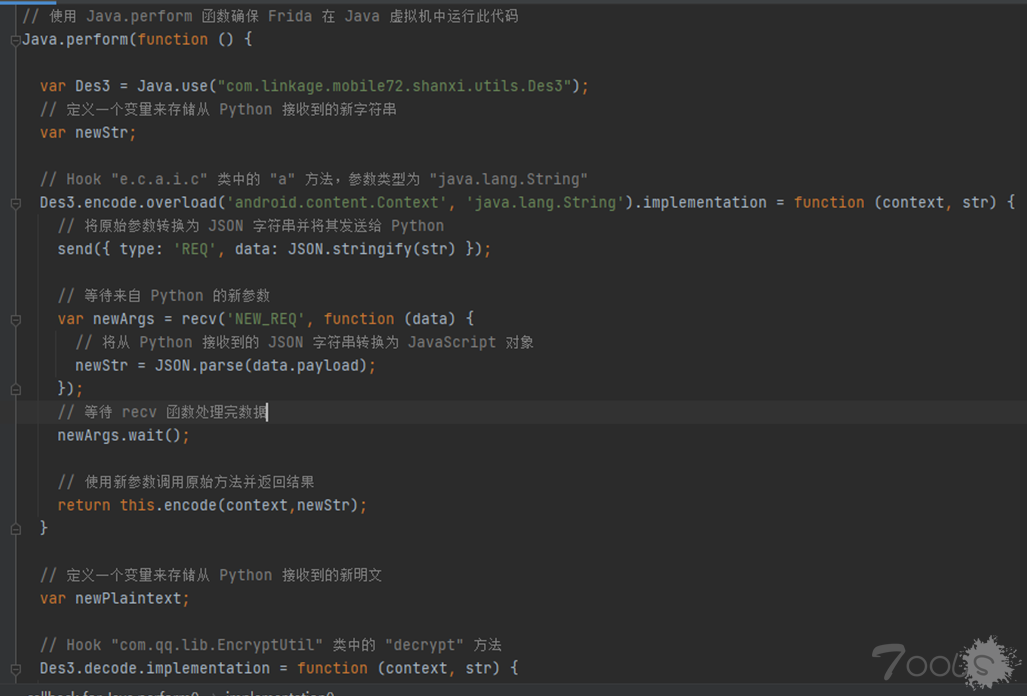The height and width of the screenshot is (696, 1027).
Task: Collapse the Des3.decode.implementation function block
Action: pos(15,668)
